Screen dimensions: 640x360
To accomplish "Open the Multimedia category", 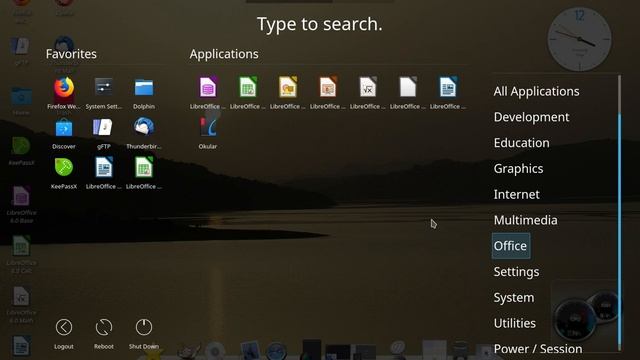I will click(x=525, y=220).
